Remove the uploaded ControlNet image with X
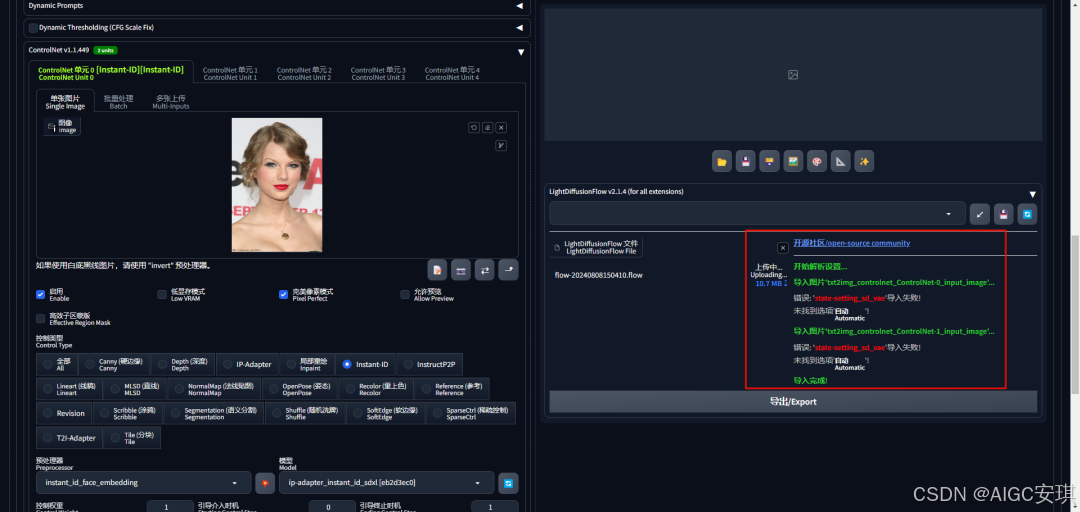Viewport: 1080px width, 512px height. pyautogui.click(x=501, y=127)
